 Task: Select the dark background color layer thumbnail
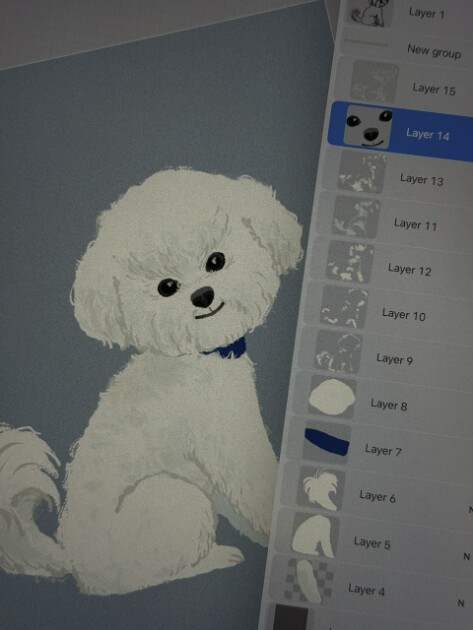pos(291,618)
